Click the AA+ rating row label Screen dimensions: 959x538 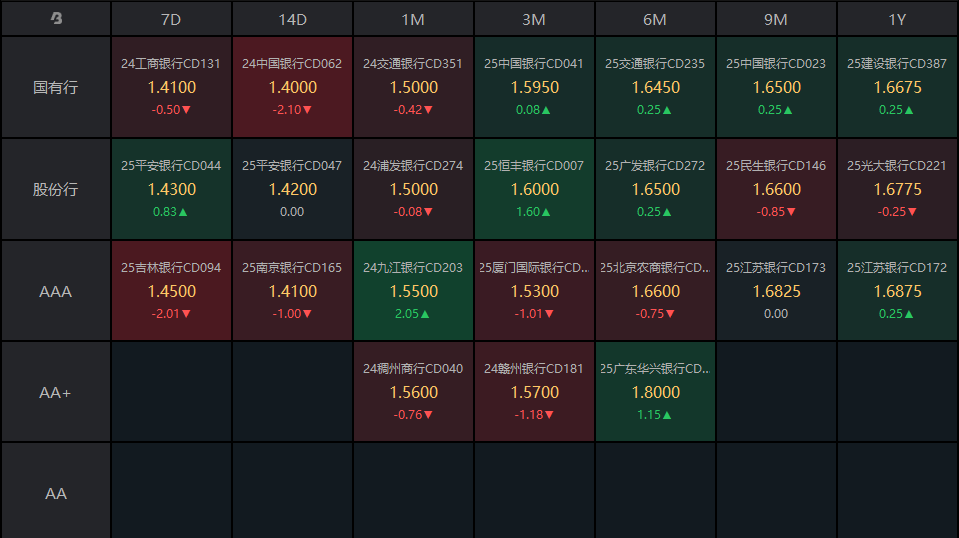[x=56, y=392]
